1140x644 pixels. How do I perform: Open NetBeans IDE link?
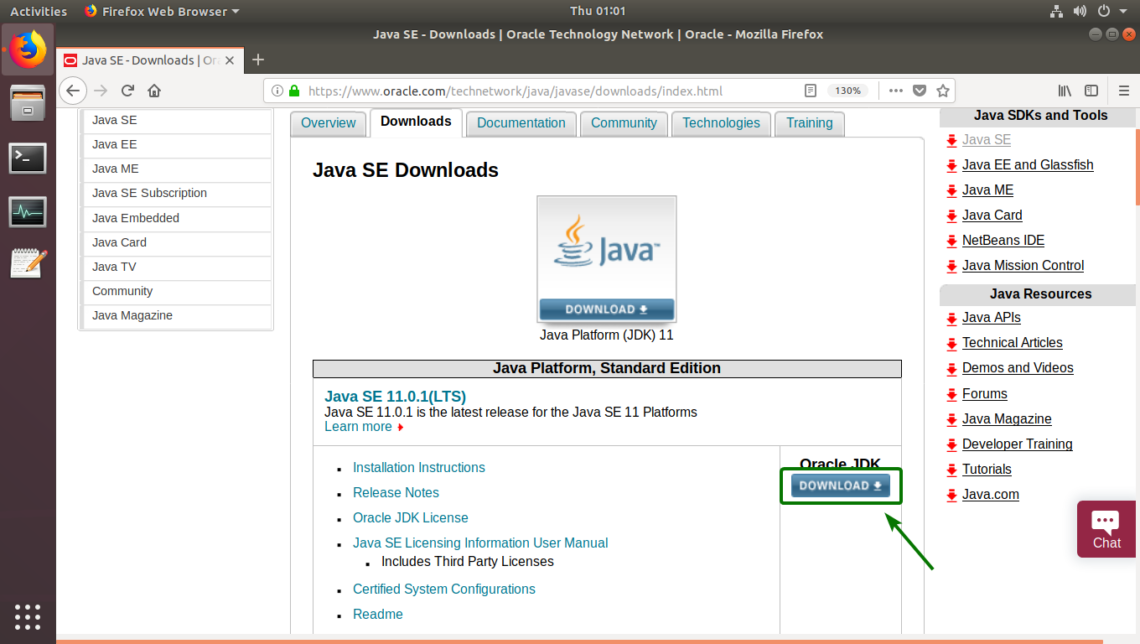(x=1003, y=241)
